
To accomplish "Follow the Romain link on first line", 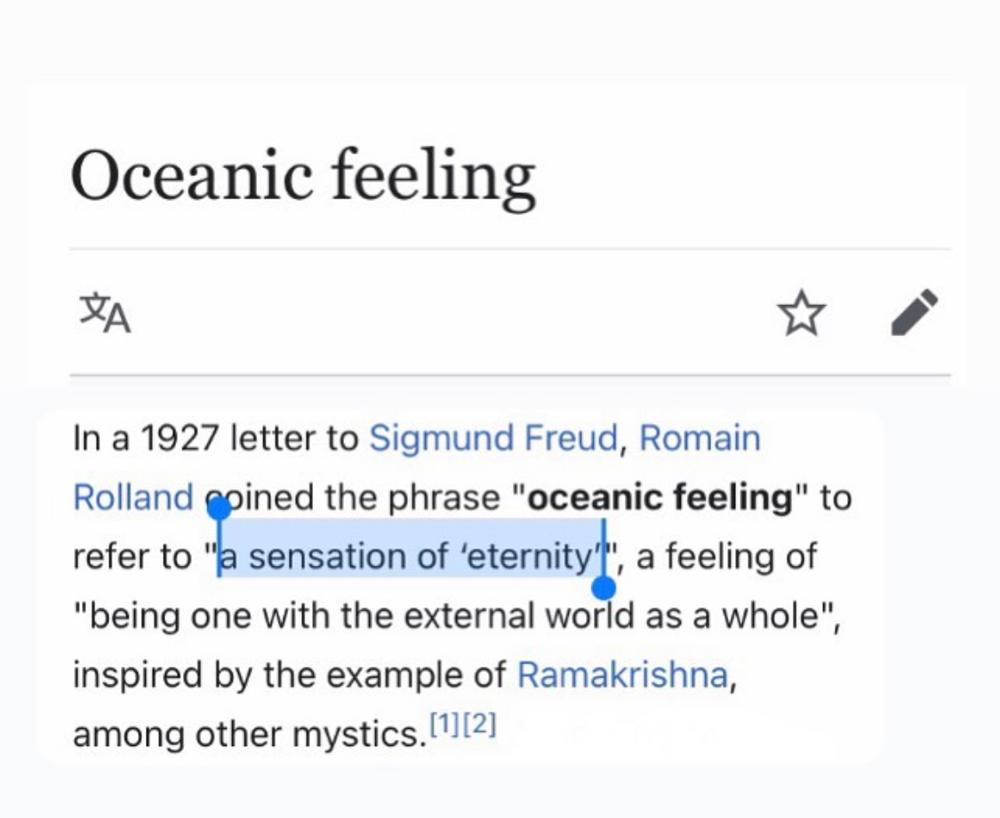I will click(700, 439).
